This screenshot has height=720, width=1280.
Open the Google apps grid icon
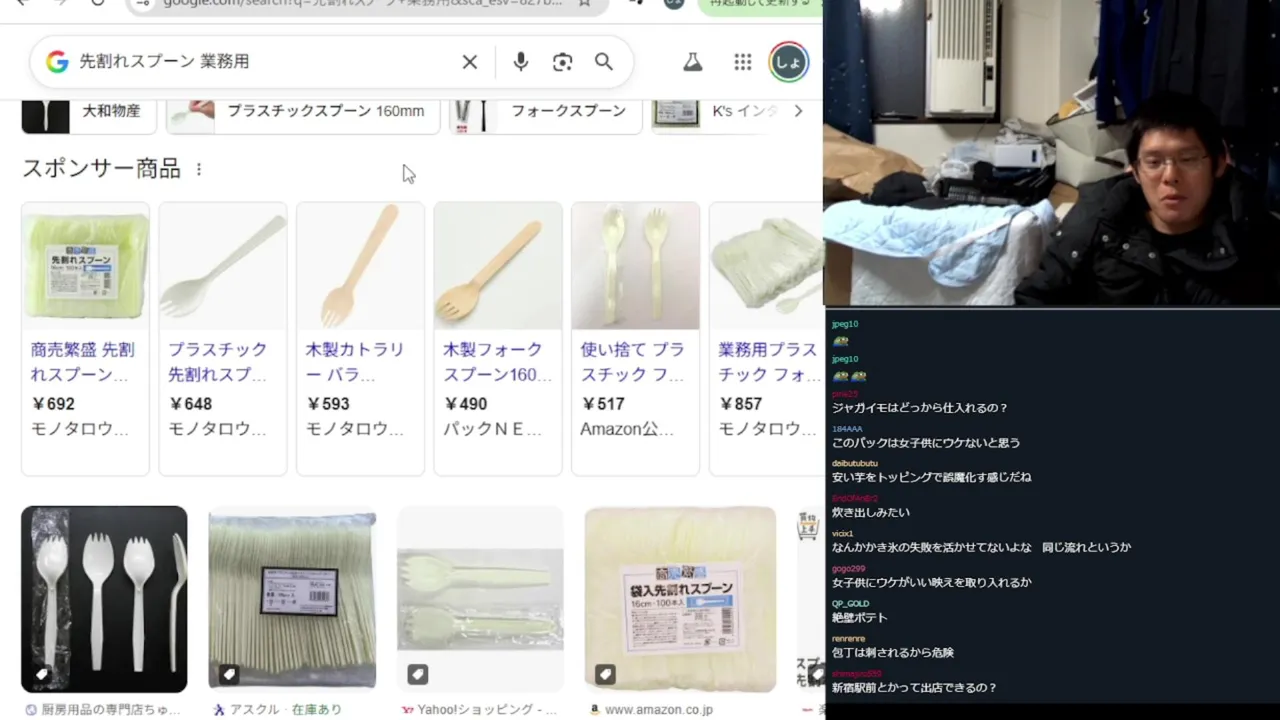pos(742,62)
